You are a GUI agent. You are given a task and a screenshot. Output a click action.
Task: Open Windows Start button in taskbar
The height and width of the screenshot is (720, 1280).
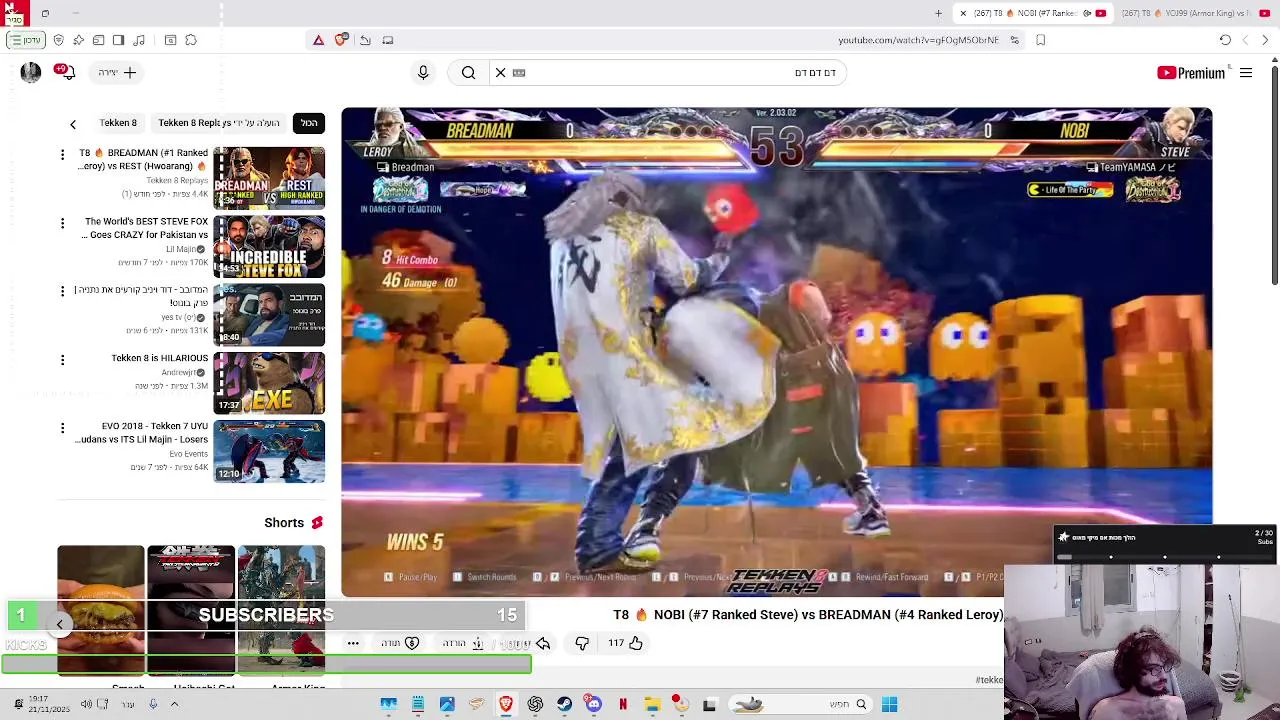click(x=889, y=704)
